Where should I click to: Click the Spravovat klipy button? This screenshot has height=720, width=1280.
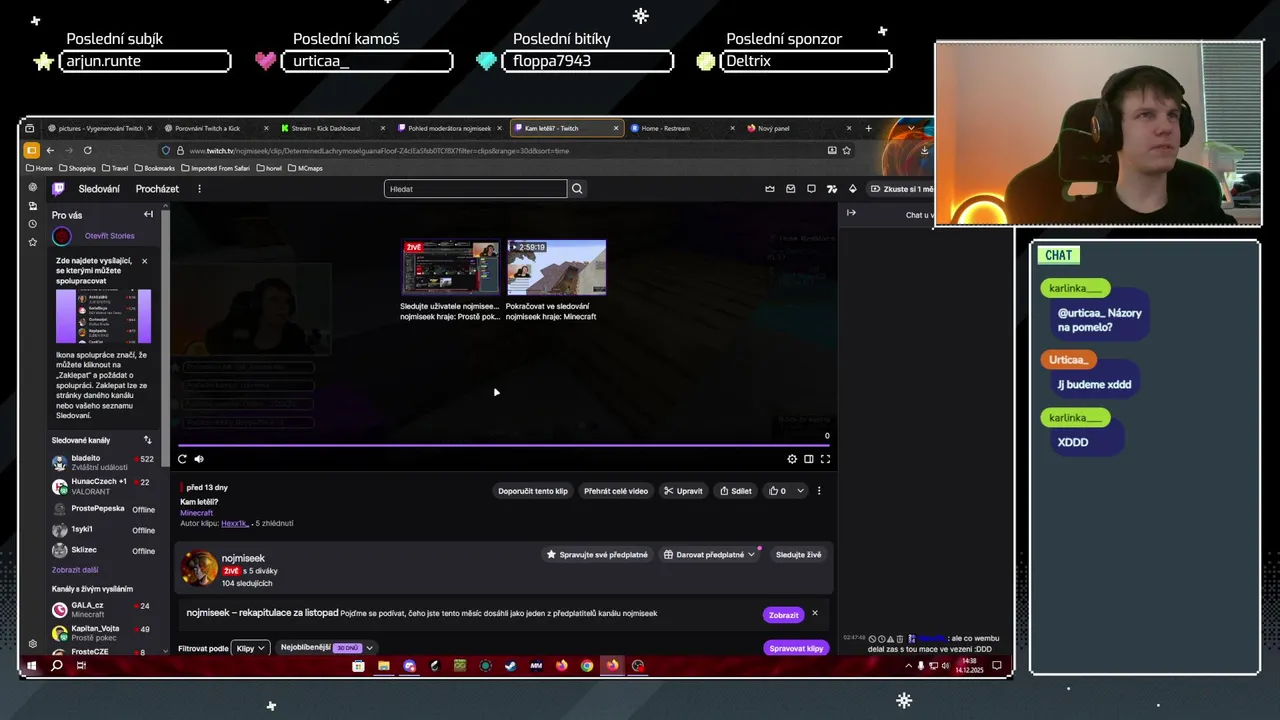tap(796, 648)
